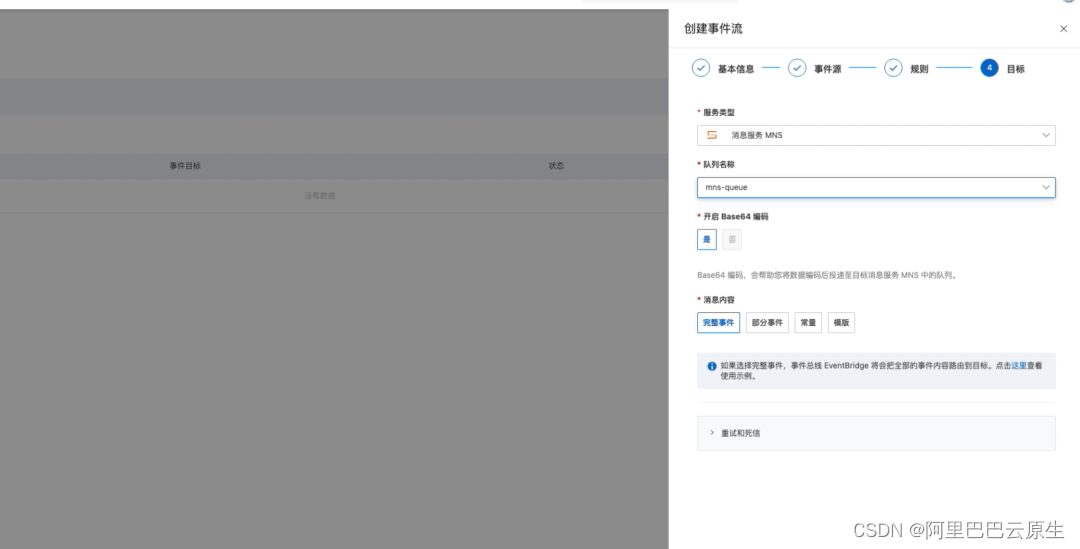This screenshot has width=1080, height=549.
Task: Select 常量 message content
Action: coord(808,322)
